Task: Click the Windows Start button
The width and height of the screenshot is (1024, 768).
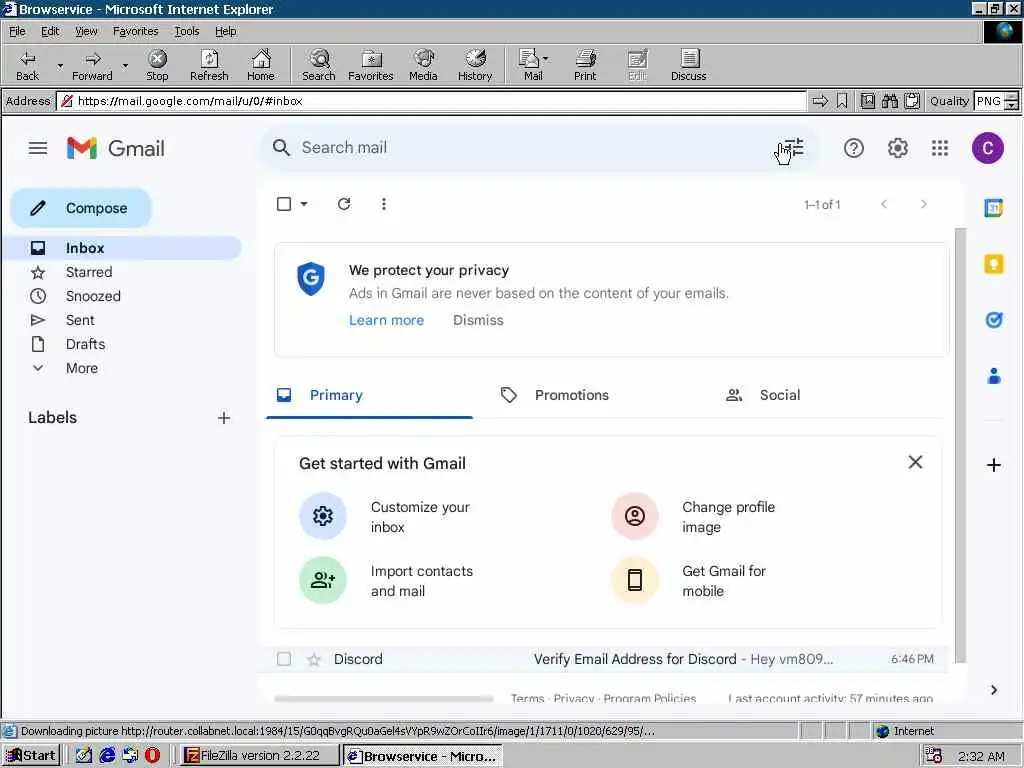Action: (x=31, y=756)
